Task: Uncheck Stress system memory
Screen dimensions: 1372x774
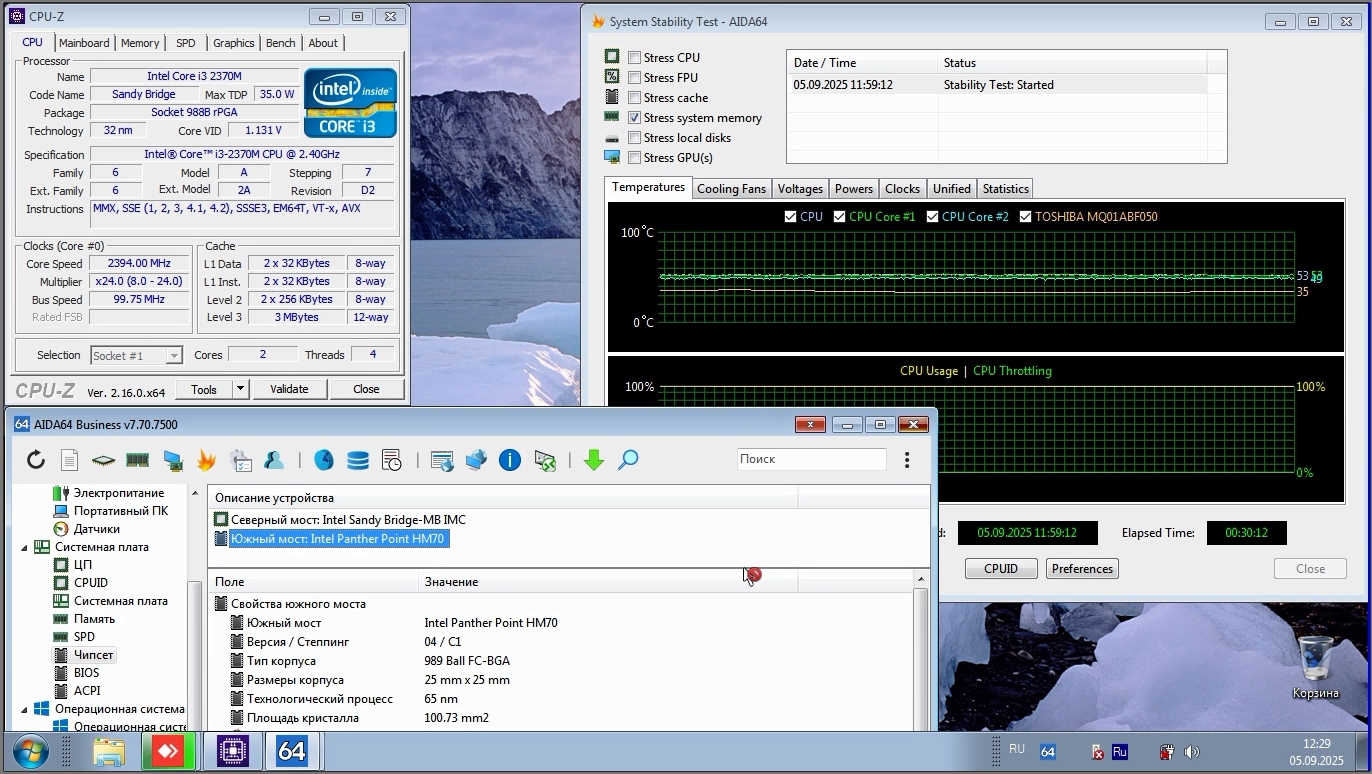Action: tap(634, 118)
